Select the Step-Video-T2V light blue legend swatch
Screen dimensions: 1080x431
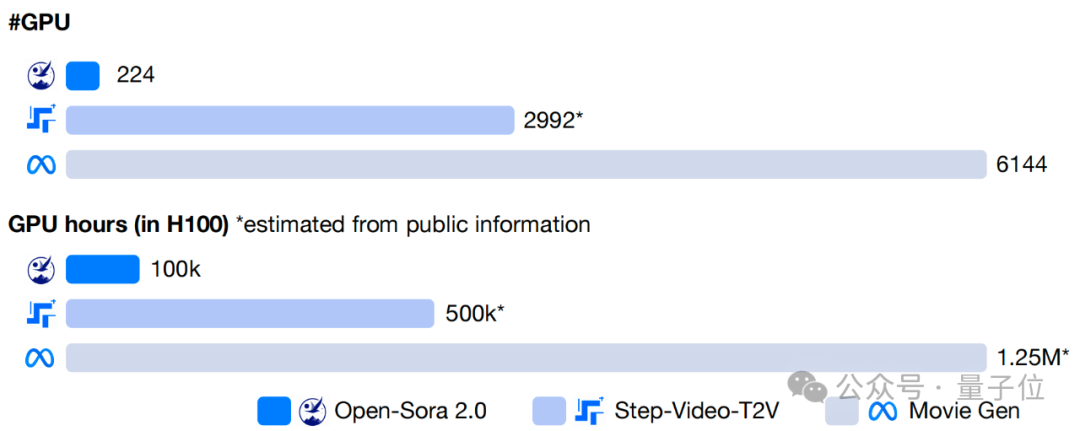550,411
